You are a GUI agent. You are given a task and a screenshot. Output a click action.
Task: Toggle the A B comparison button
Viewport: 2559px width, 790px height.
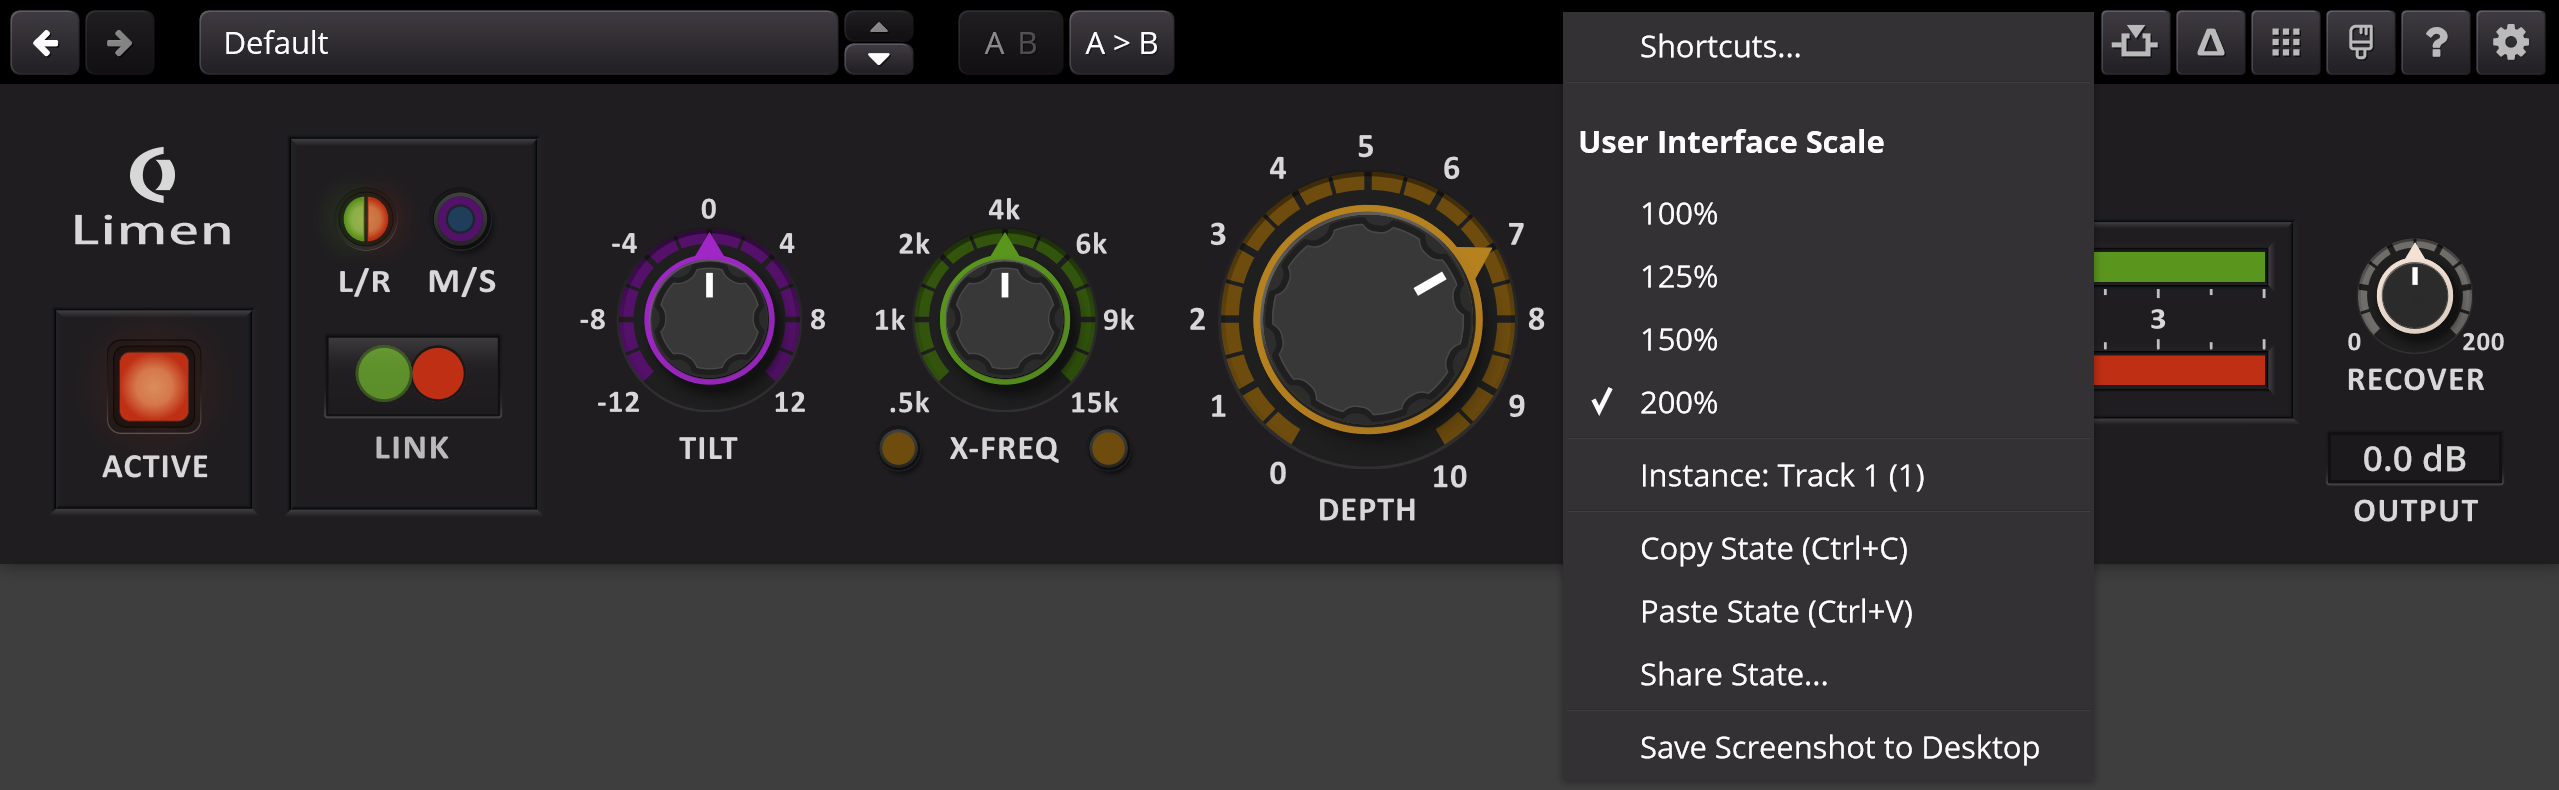point(1010,43)
